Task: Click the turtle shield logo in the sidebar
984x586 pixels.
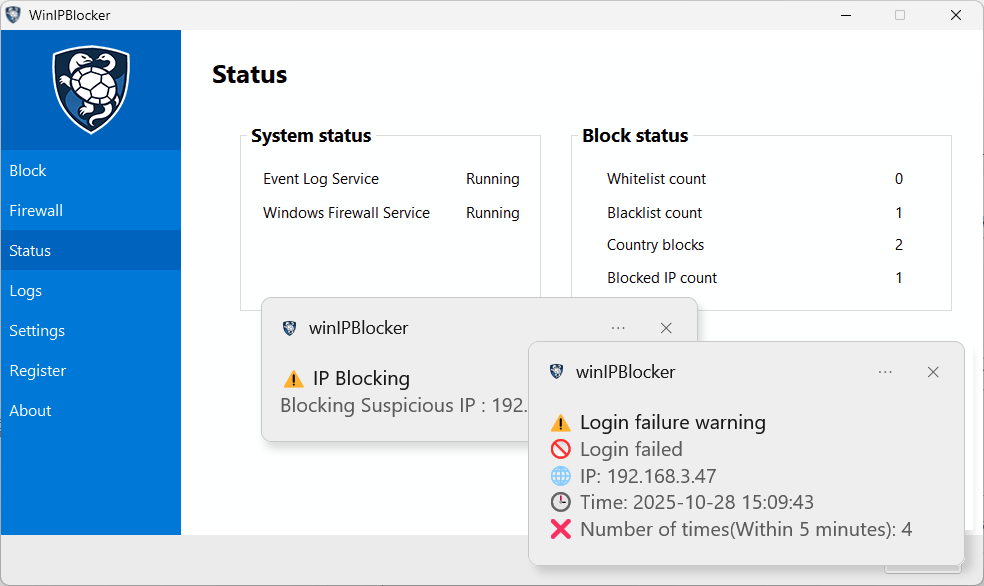Action: [90, 90]
